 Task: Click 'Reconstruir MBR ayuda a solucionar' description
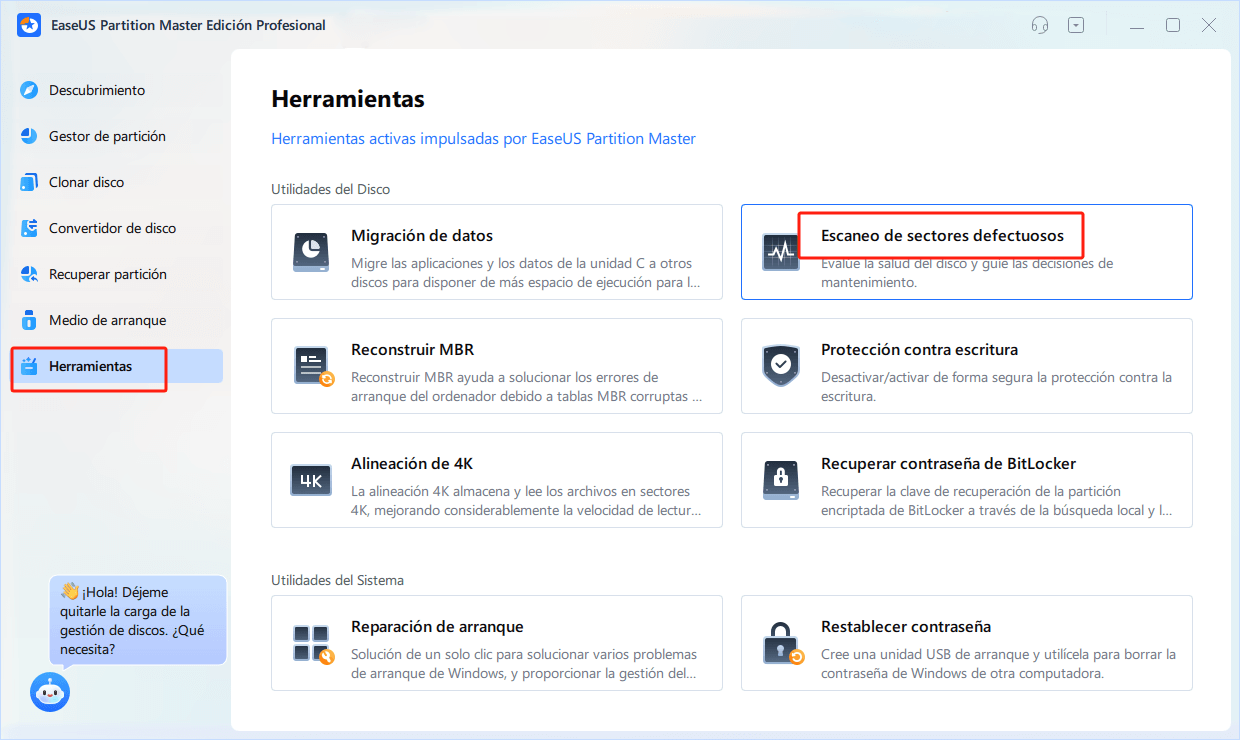pos(526,387)
